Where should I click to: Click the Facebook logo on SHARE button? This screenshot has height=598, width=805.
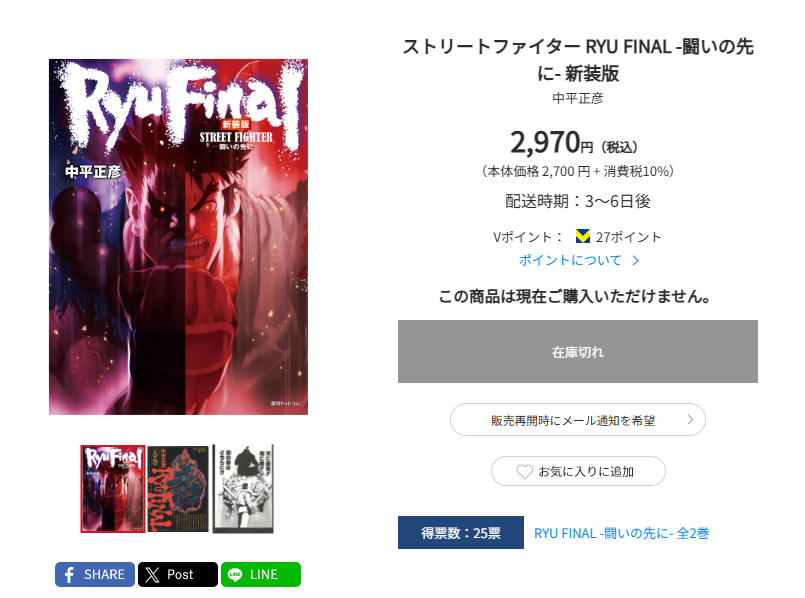[x=69, y=574]
